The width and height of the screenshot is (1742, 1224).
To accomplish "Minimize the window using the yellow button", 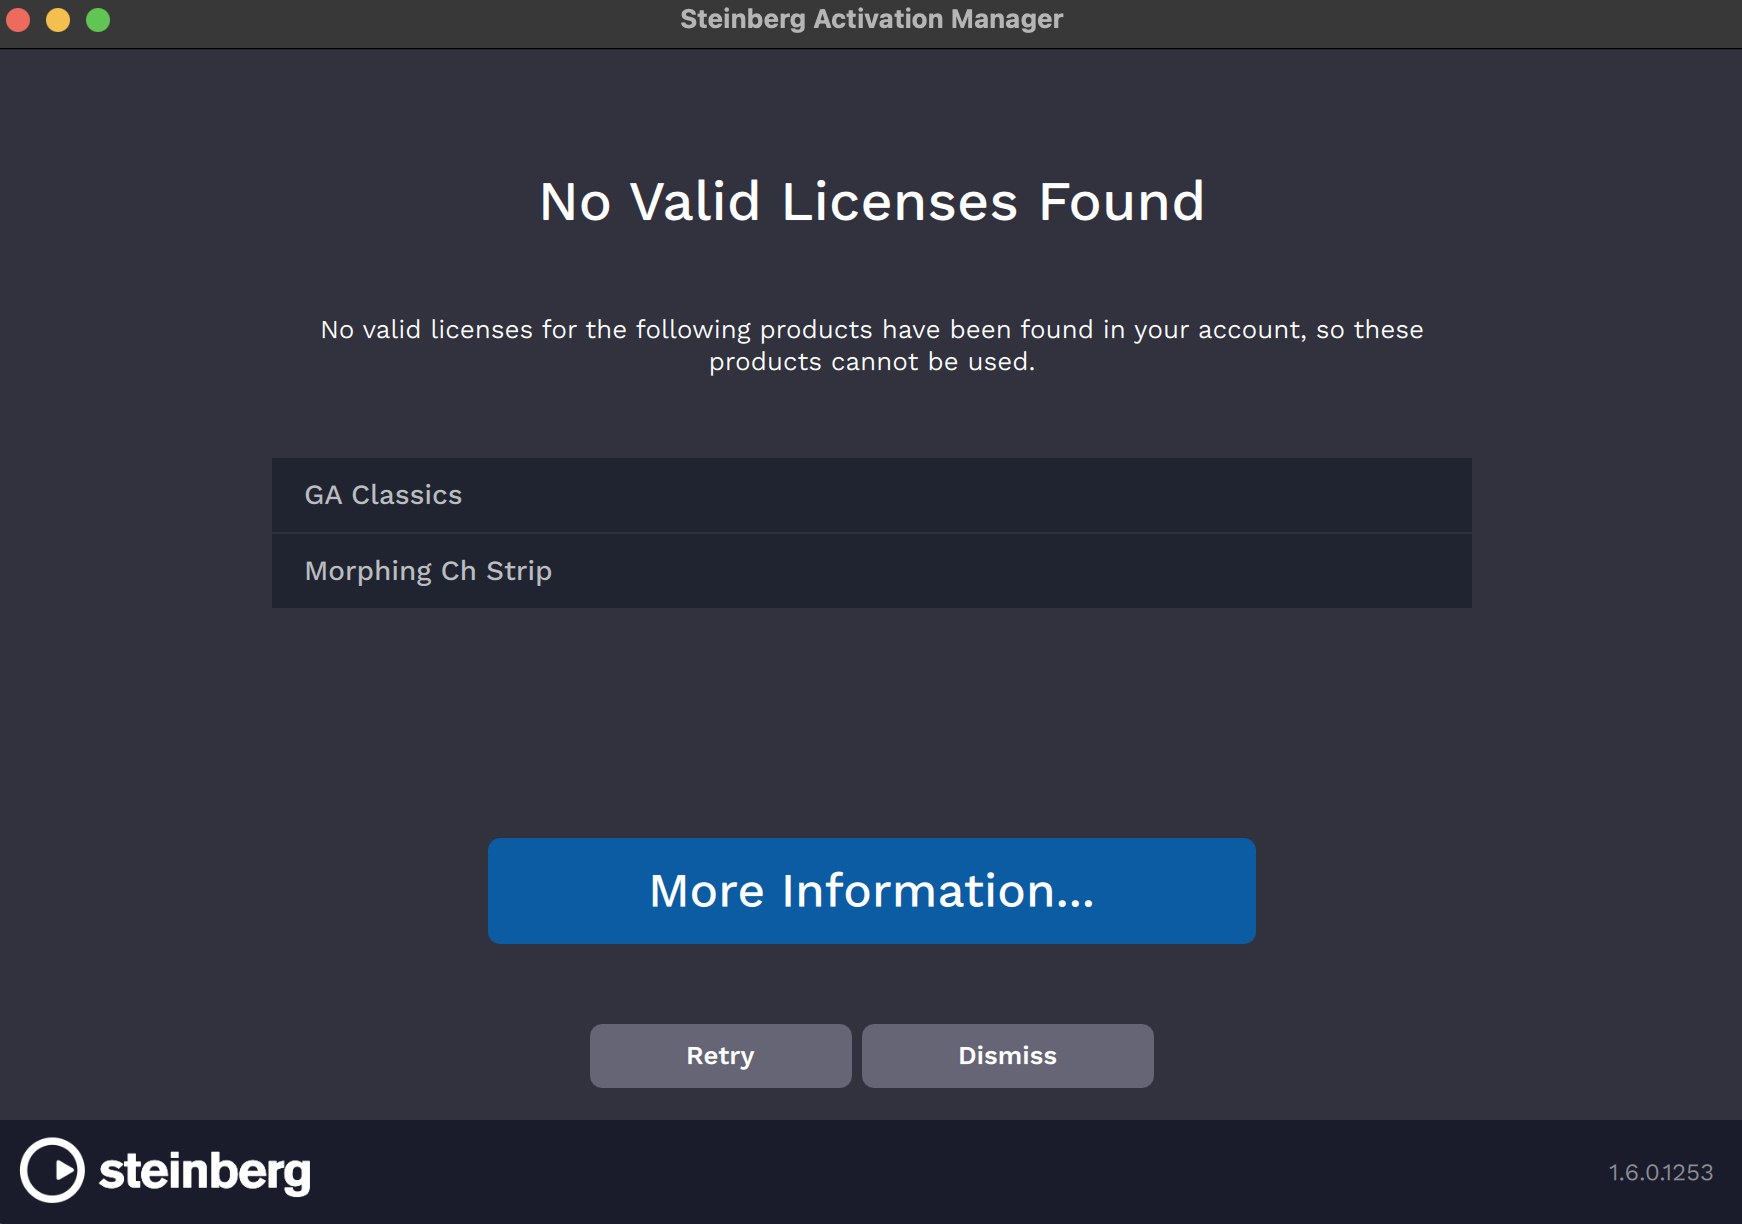I will click(x=58, y=20).
